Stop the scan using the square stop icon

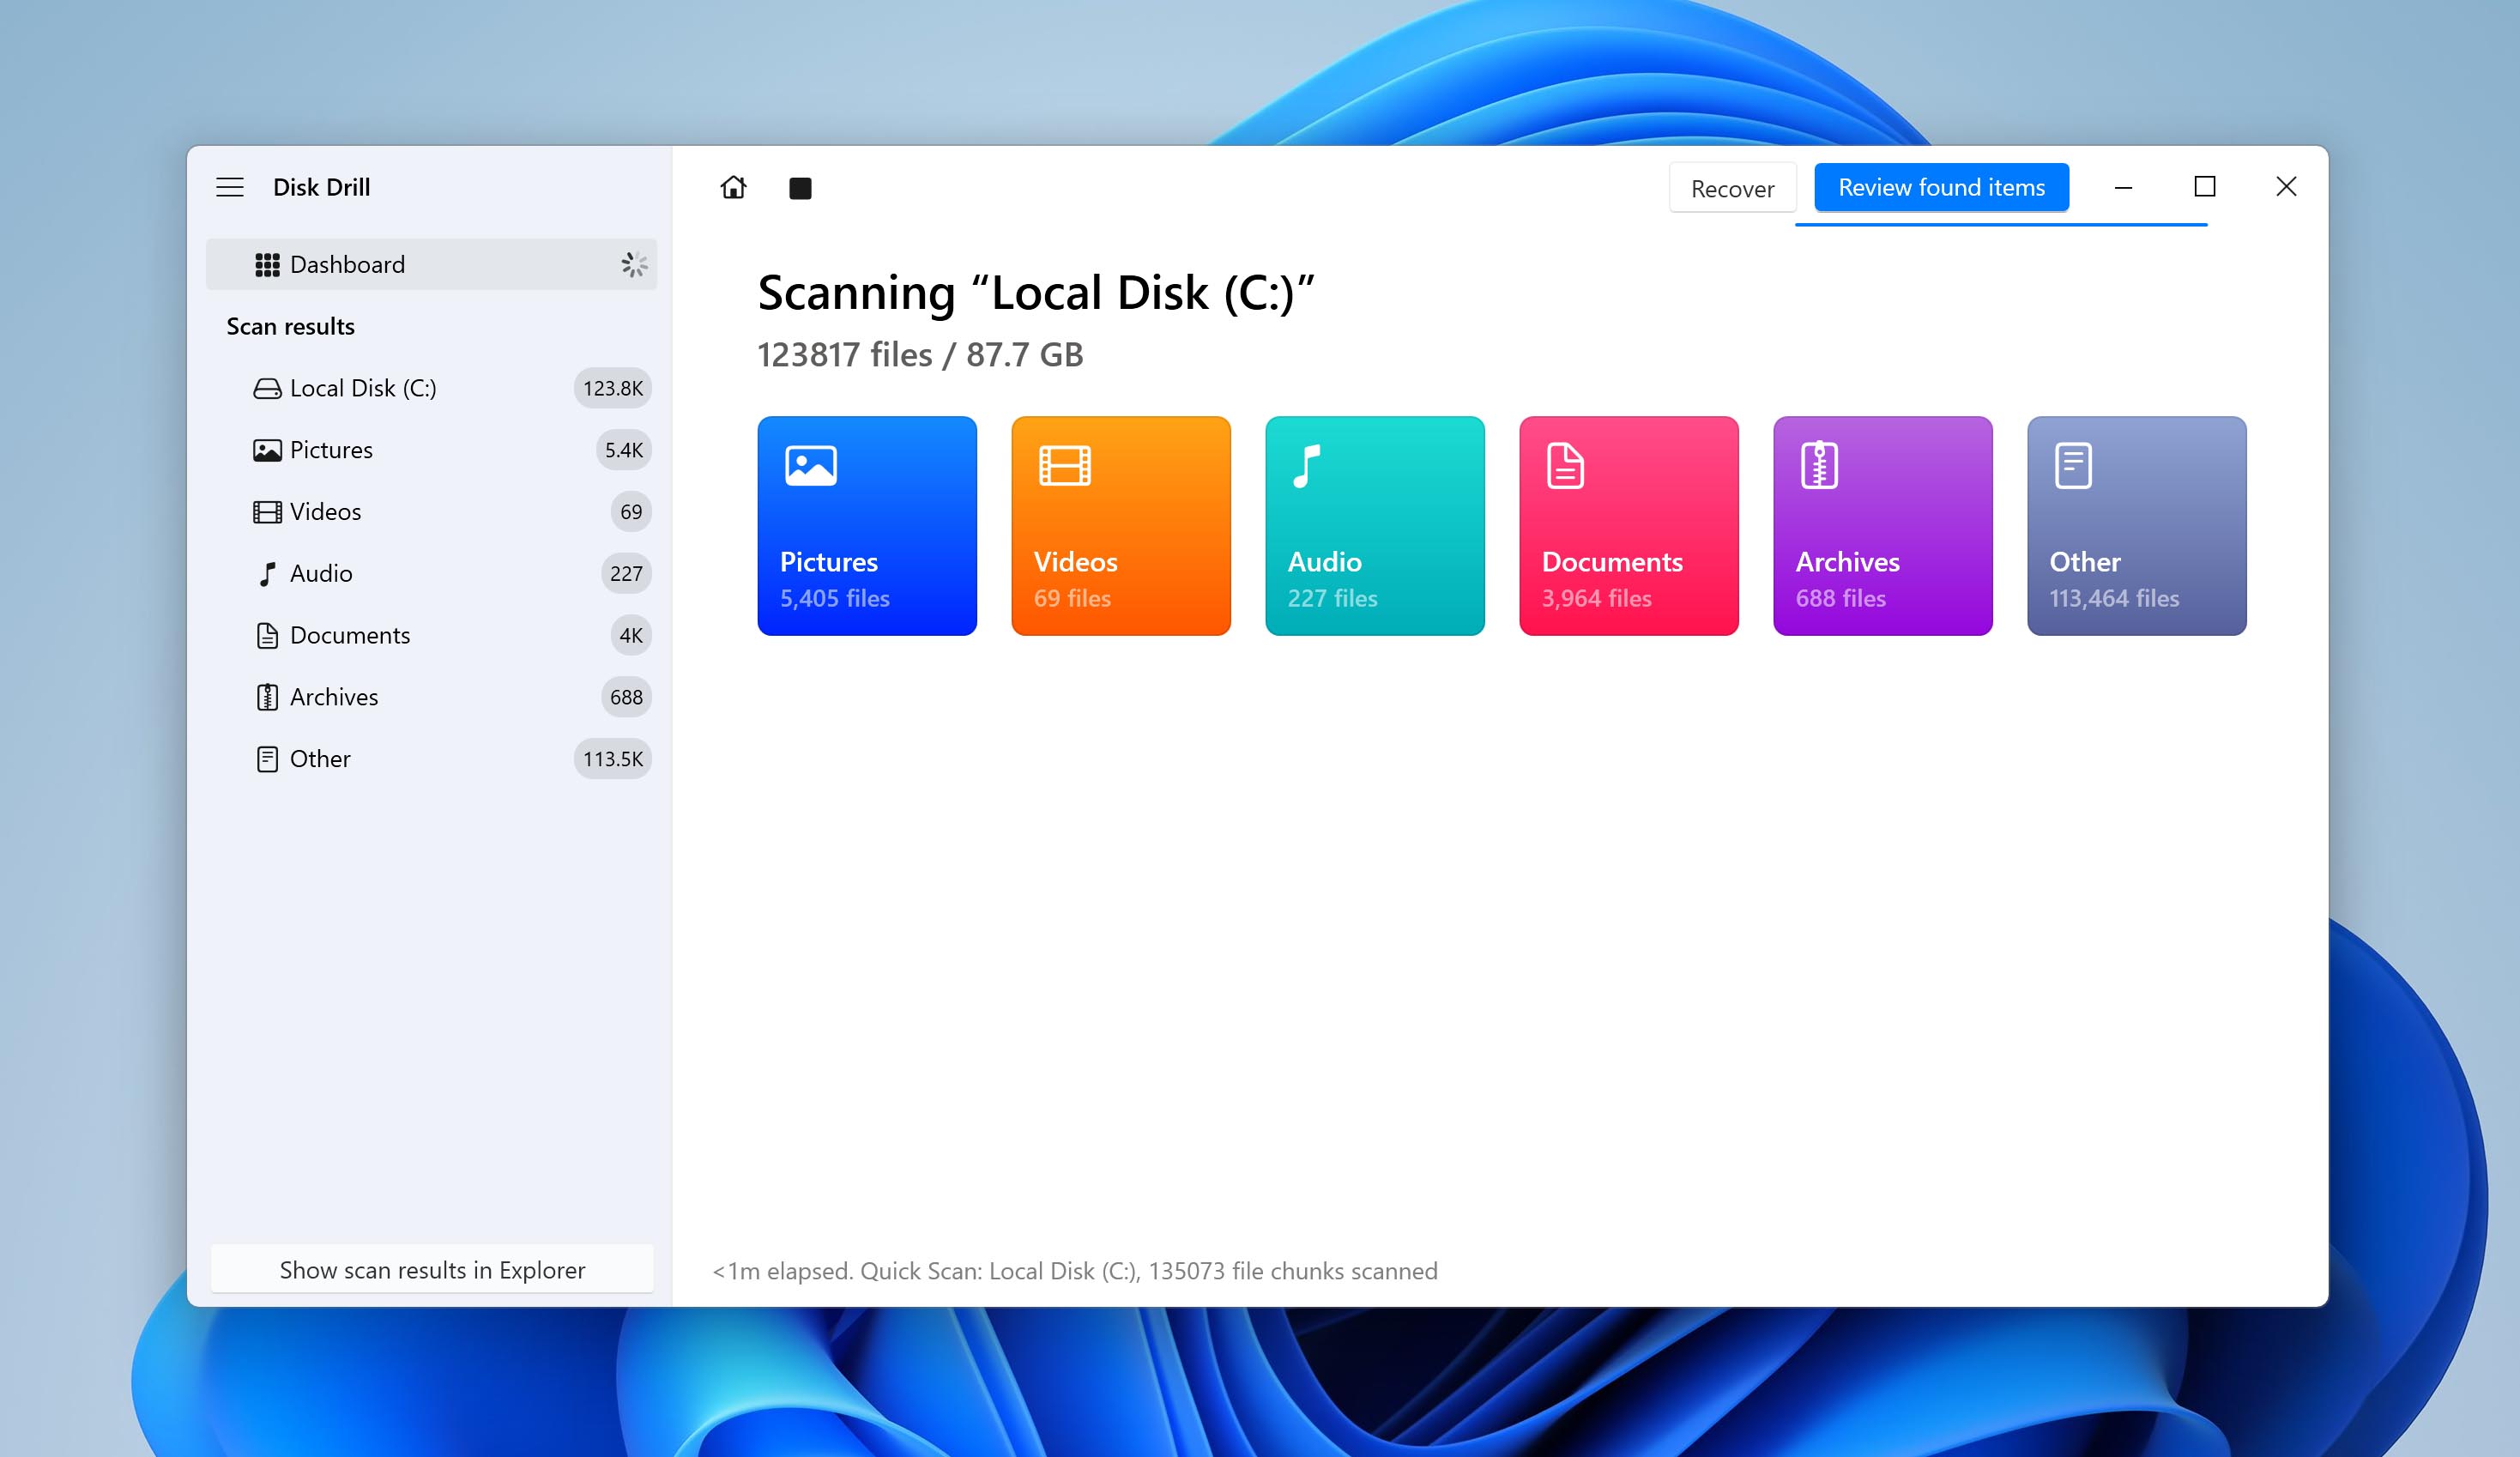point(800,187)
